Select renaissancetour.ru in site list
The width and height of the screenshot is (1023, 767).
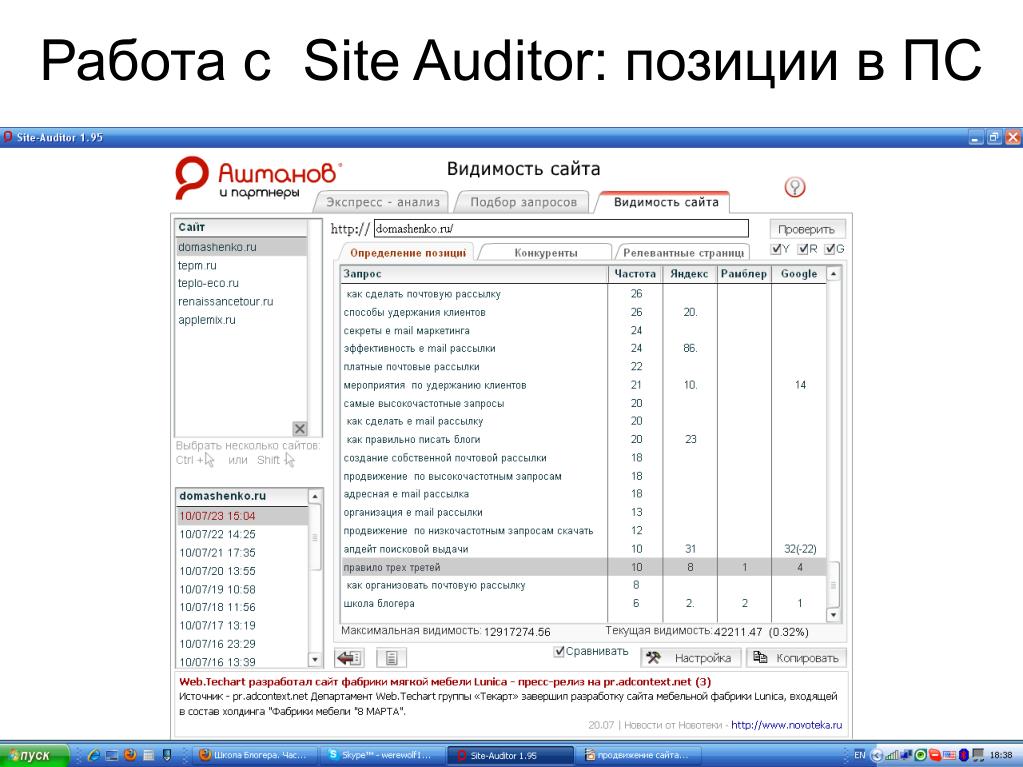point(241,301)
